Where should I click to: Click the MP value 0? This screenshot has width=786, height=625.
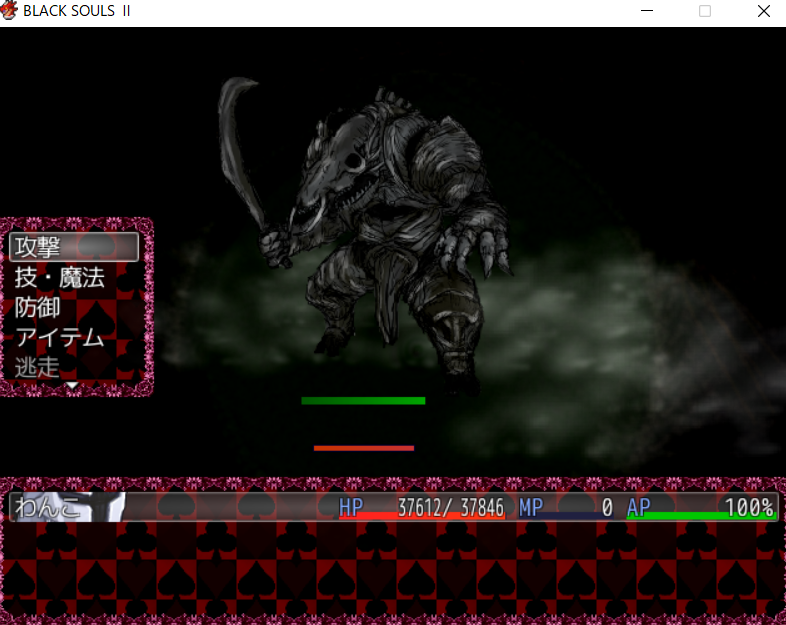pyautogui.click(x=607, y=508)
